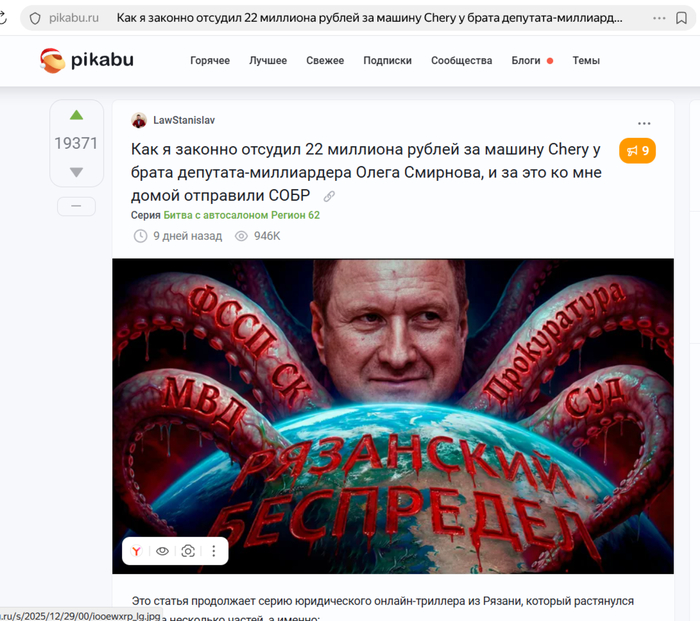Upvote the post with green arrow
Viewport: 700px width, 621px height.
click(76, 115)
